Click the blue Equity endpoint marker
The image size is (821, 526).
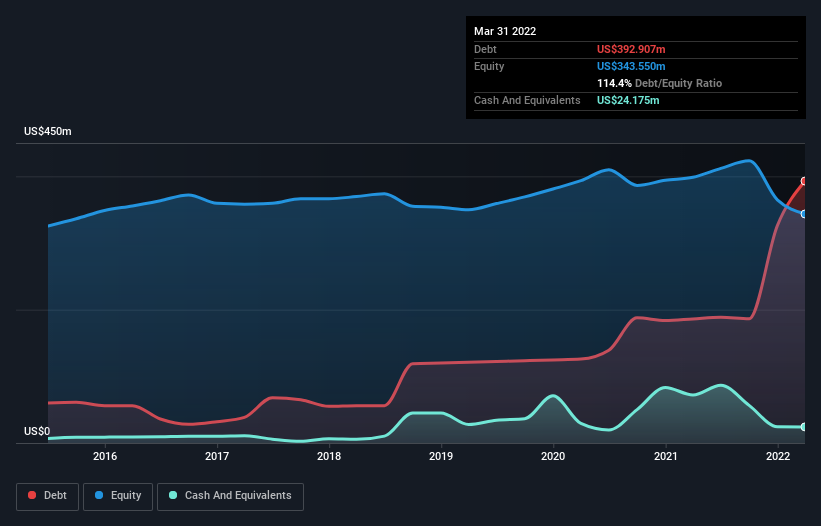pos(804,214)
